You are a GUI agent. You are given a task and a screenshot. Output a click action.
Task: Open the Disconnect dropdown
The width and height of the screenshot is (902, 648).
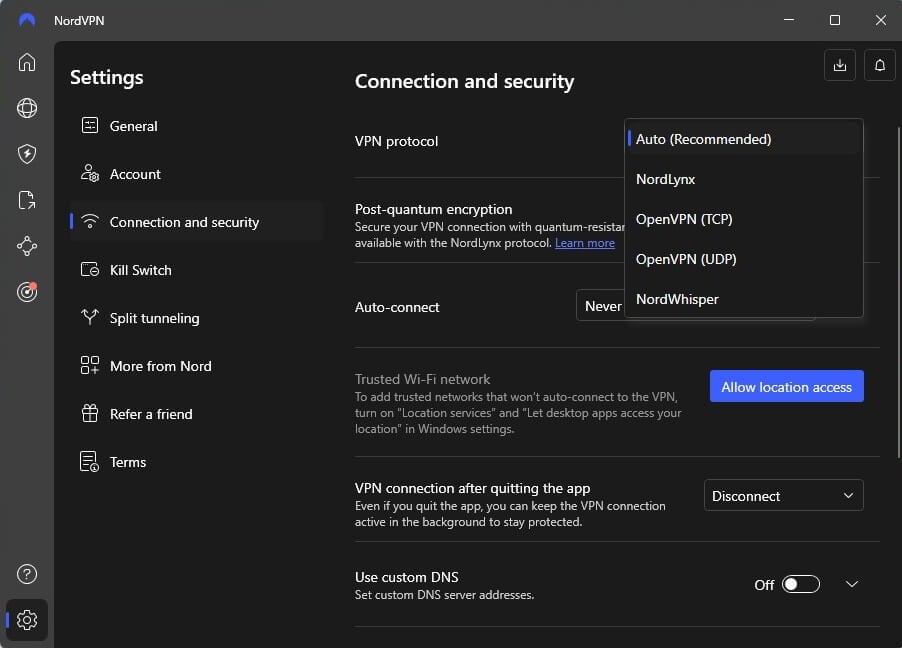tap(783, 495)
